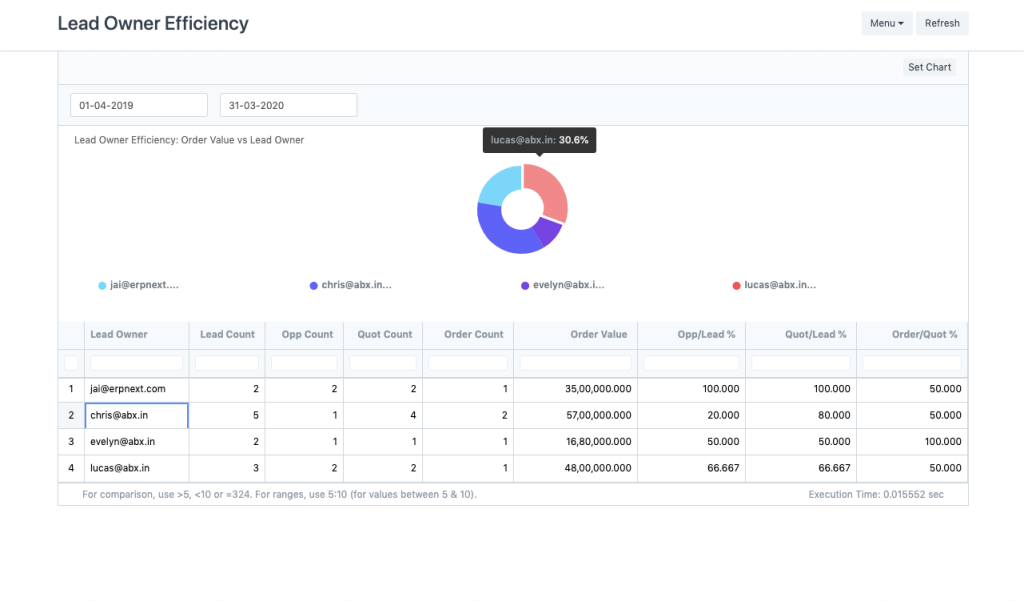
Task: Click the jai@erpnext legend dot
Action: [102, 286]
